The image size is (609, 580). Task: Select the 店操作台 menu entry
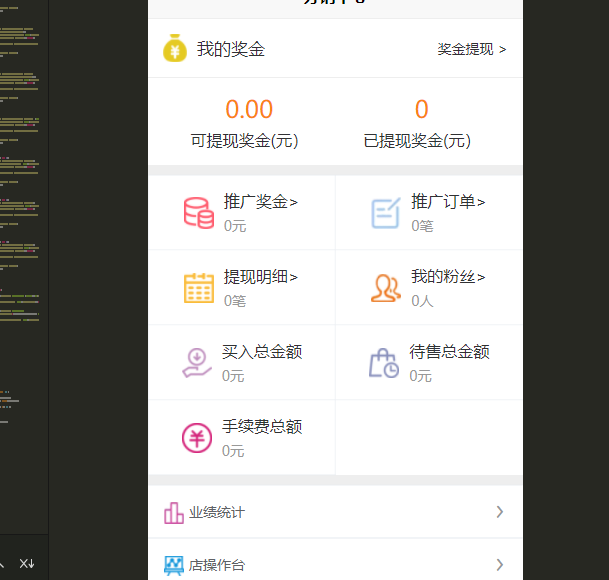tap(217, 566)
